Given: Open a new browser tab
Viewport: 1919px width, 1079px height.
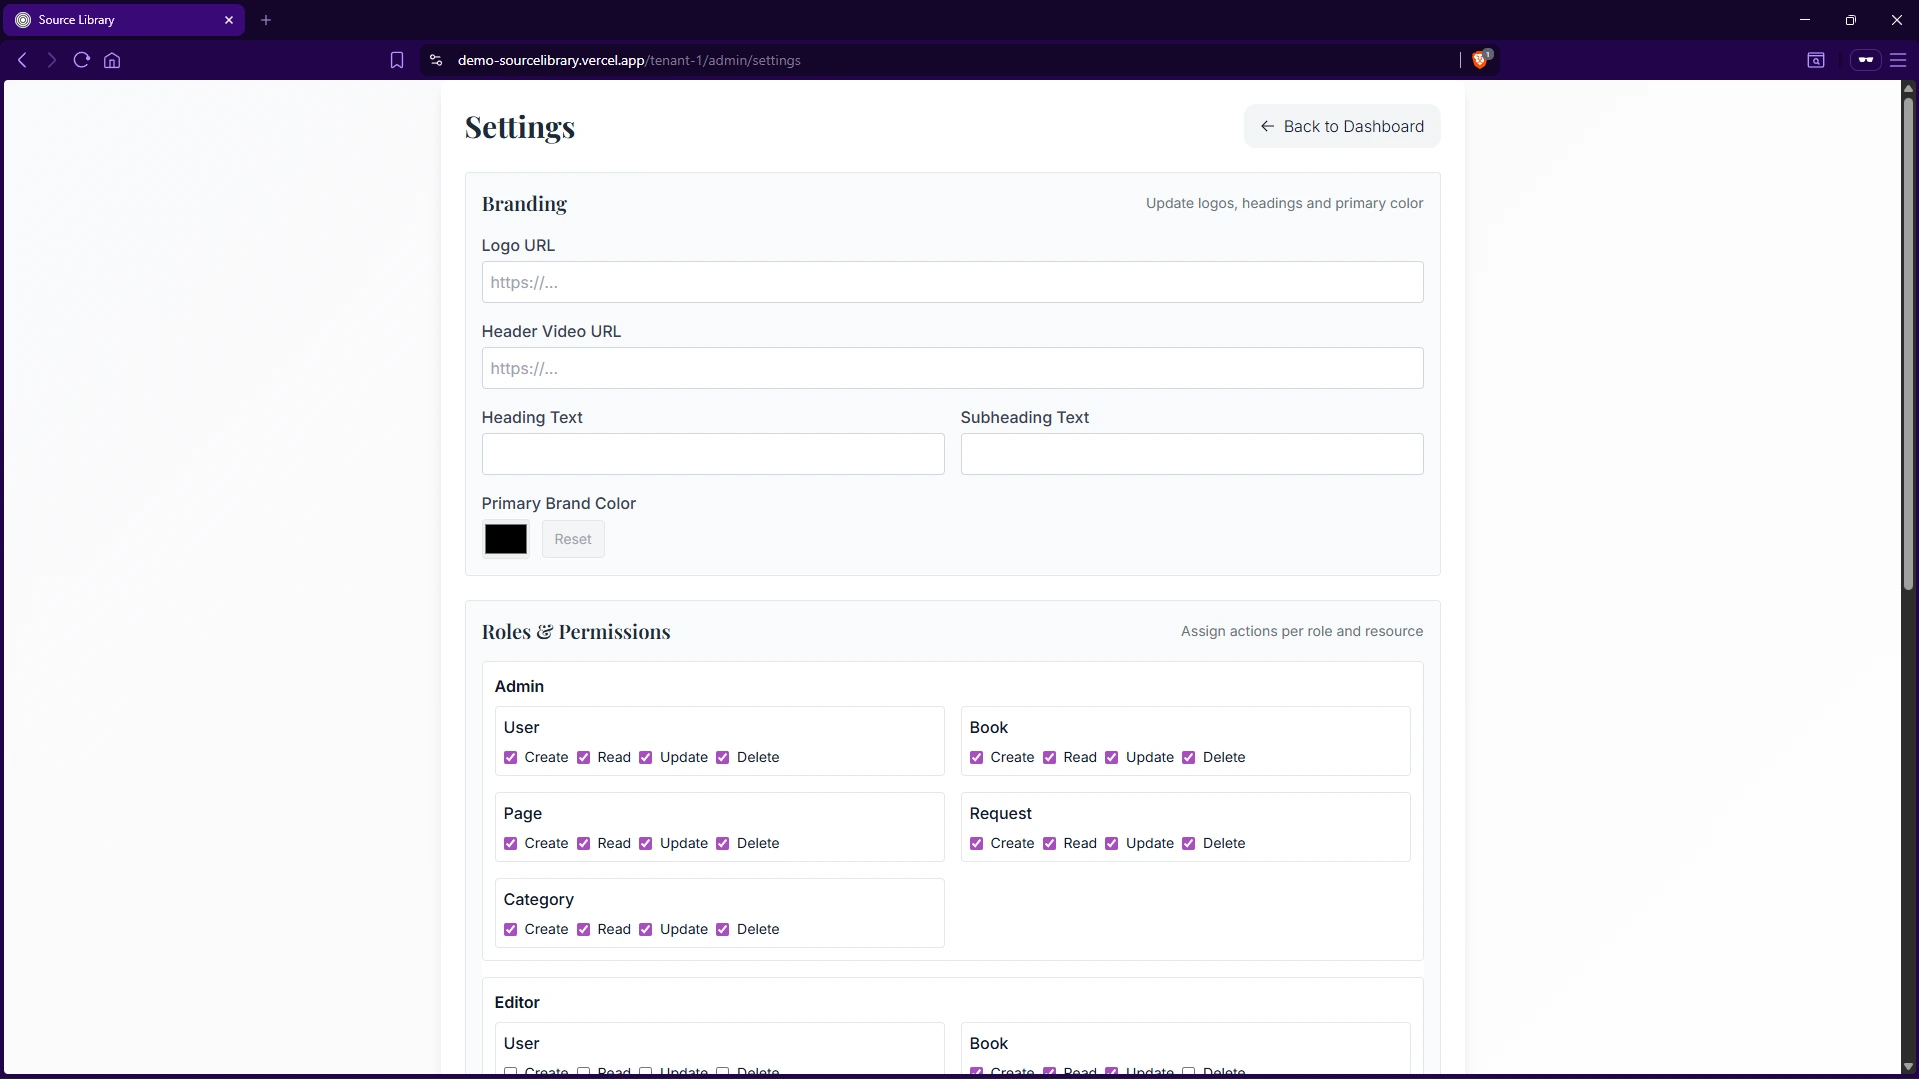Looking at the screenshot, I should pos(266,20).
